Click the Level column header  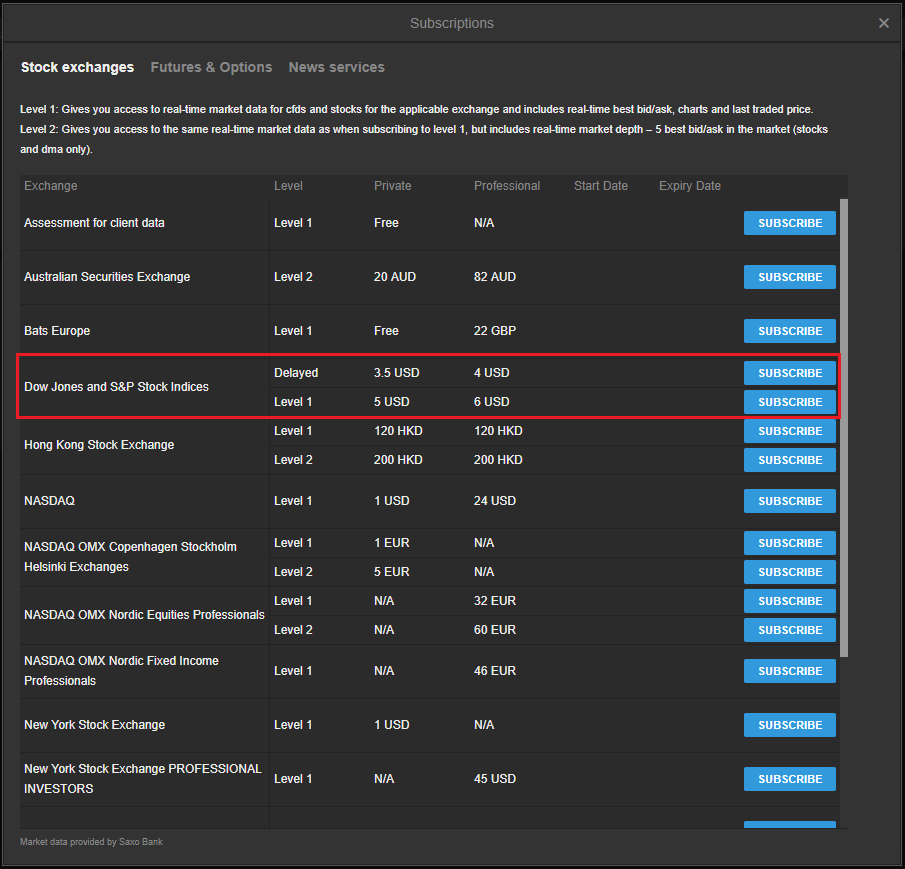click(x=288, y=186)
